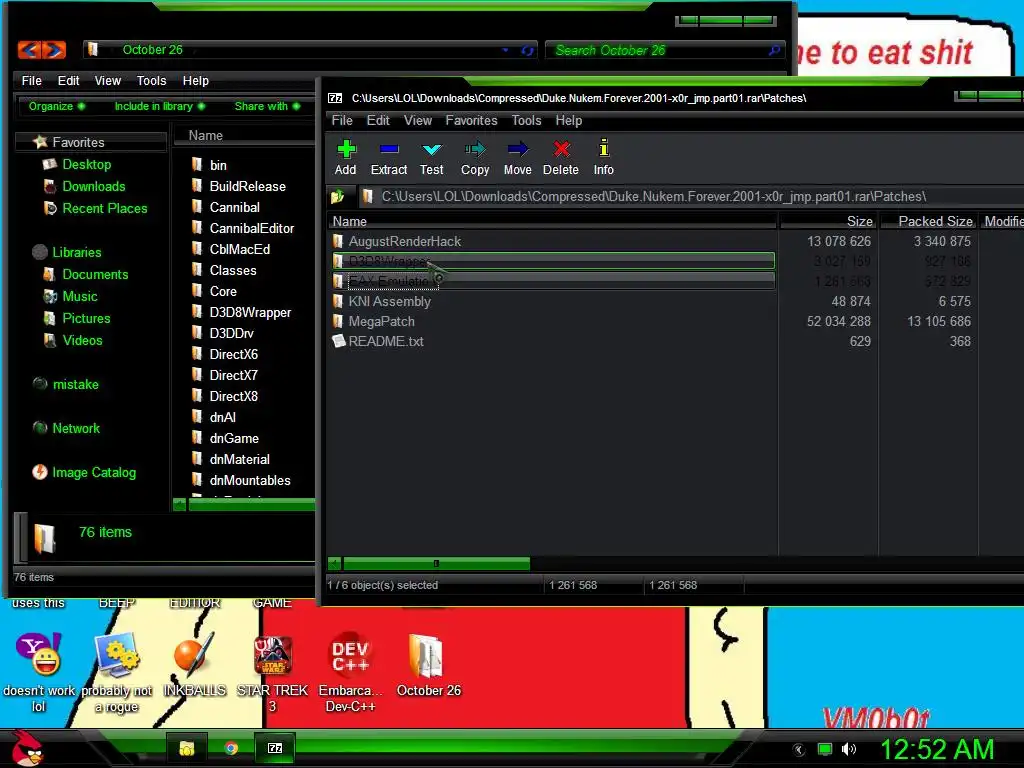Select the 7-Zip taskbar button
1024x768 pixels.
(x=275, y=748)
